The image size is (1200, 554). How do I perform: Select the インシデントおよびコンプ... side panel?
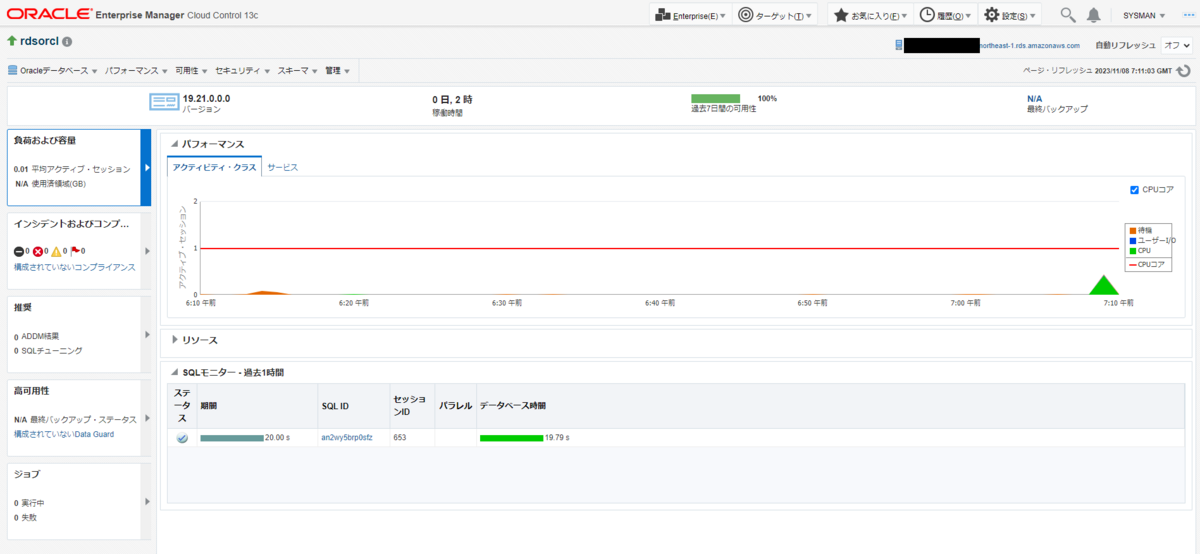[x=74, y=251]
